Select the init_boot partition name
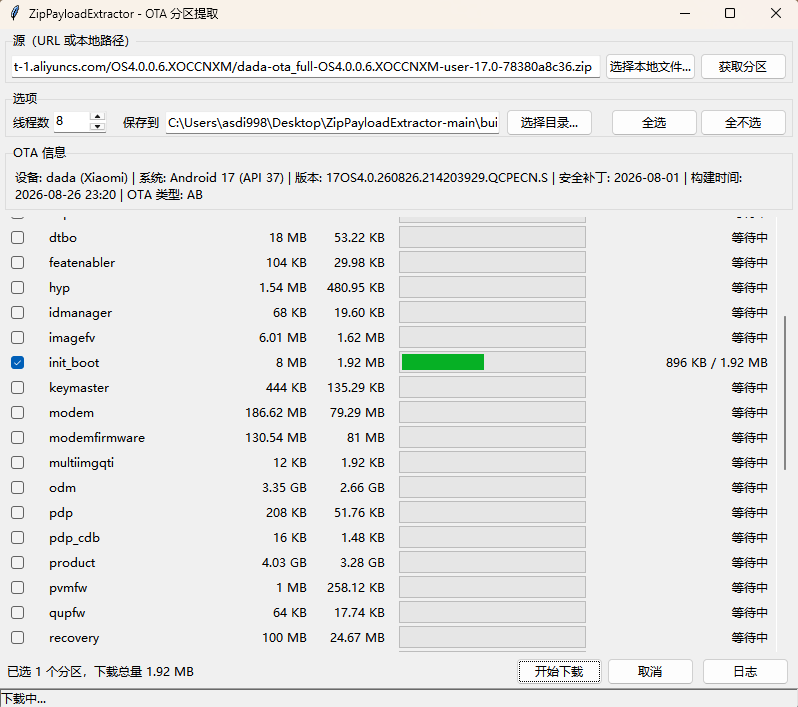The image size is (798, 707). point(74,362)
